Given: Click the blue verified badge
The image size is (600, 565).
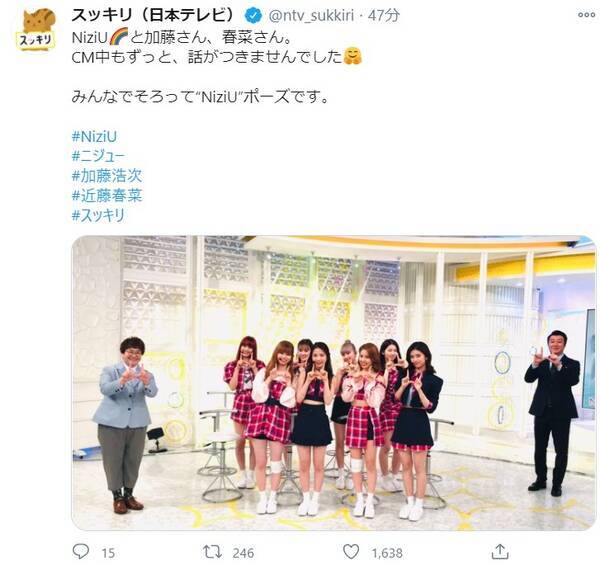Looking at the screenshot, I should click(x=253, y=15).
